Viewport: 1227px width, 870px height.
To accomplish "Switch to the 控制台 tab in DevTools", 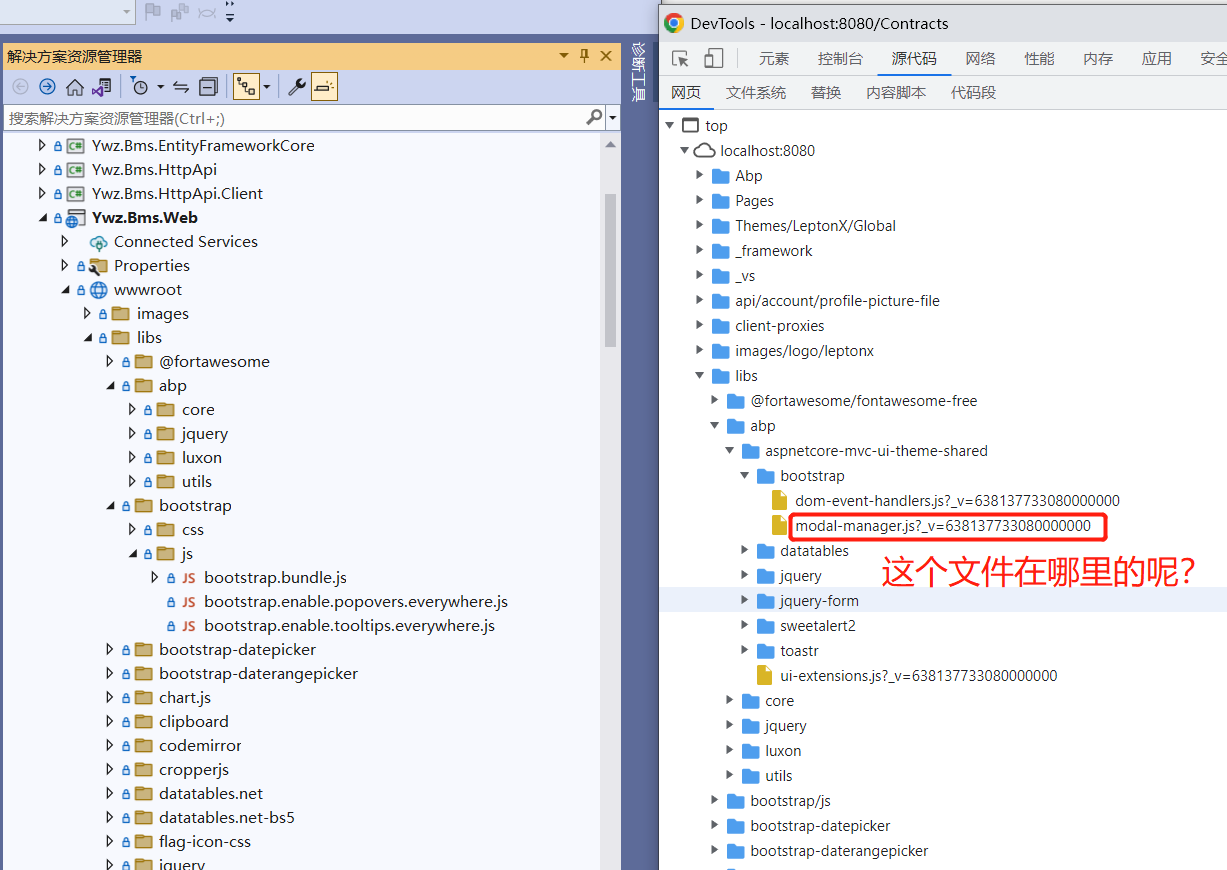I will pyautogui.click(x=839, y=58).
